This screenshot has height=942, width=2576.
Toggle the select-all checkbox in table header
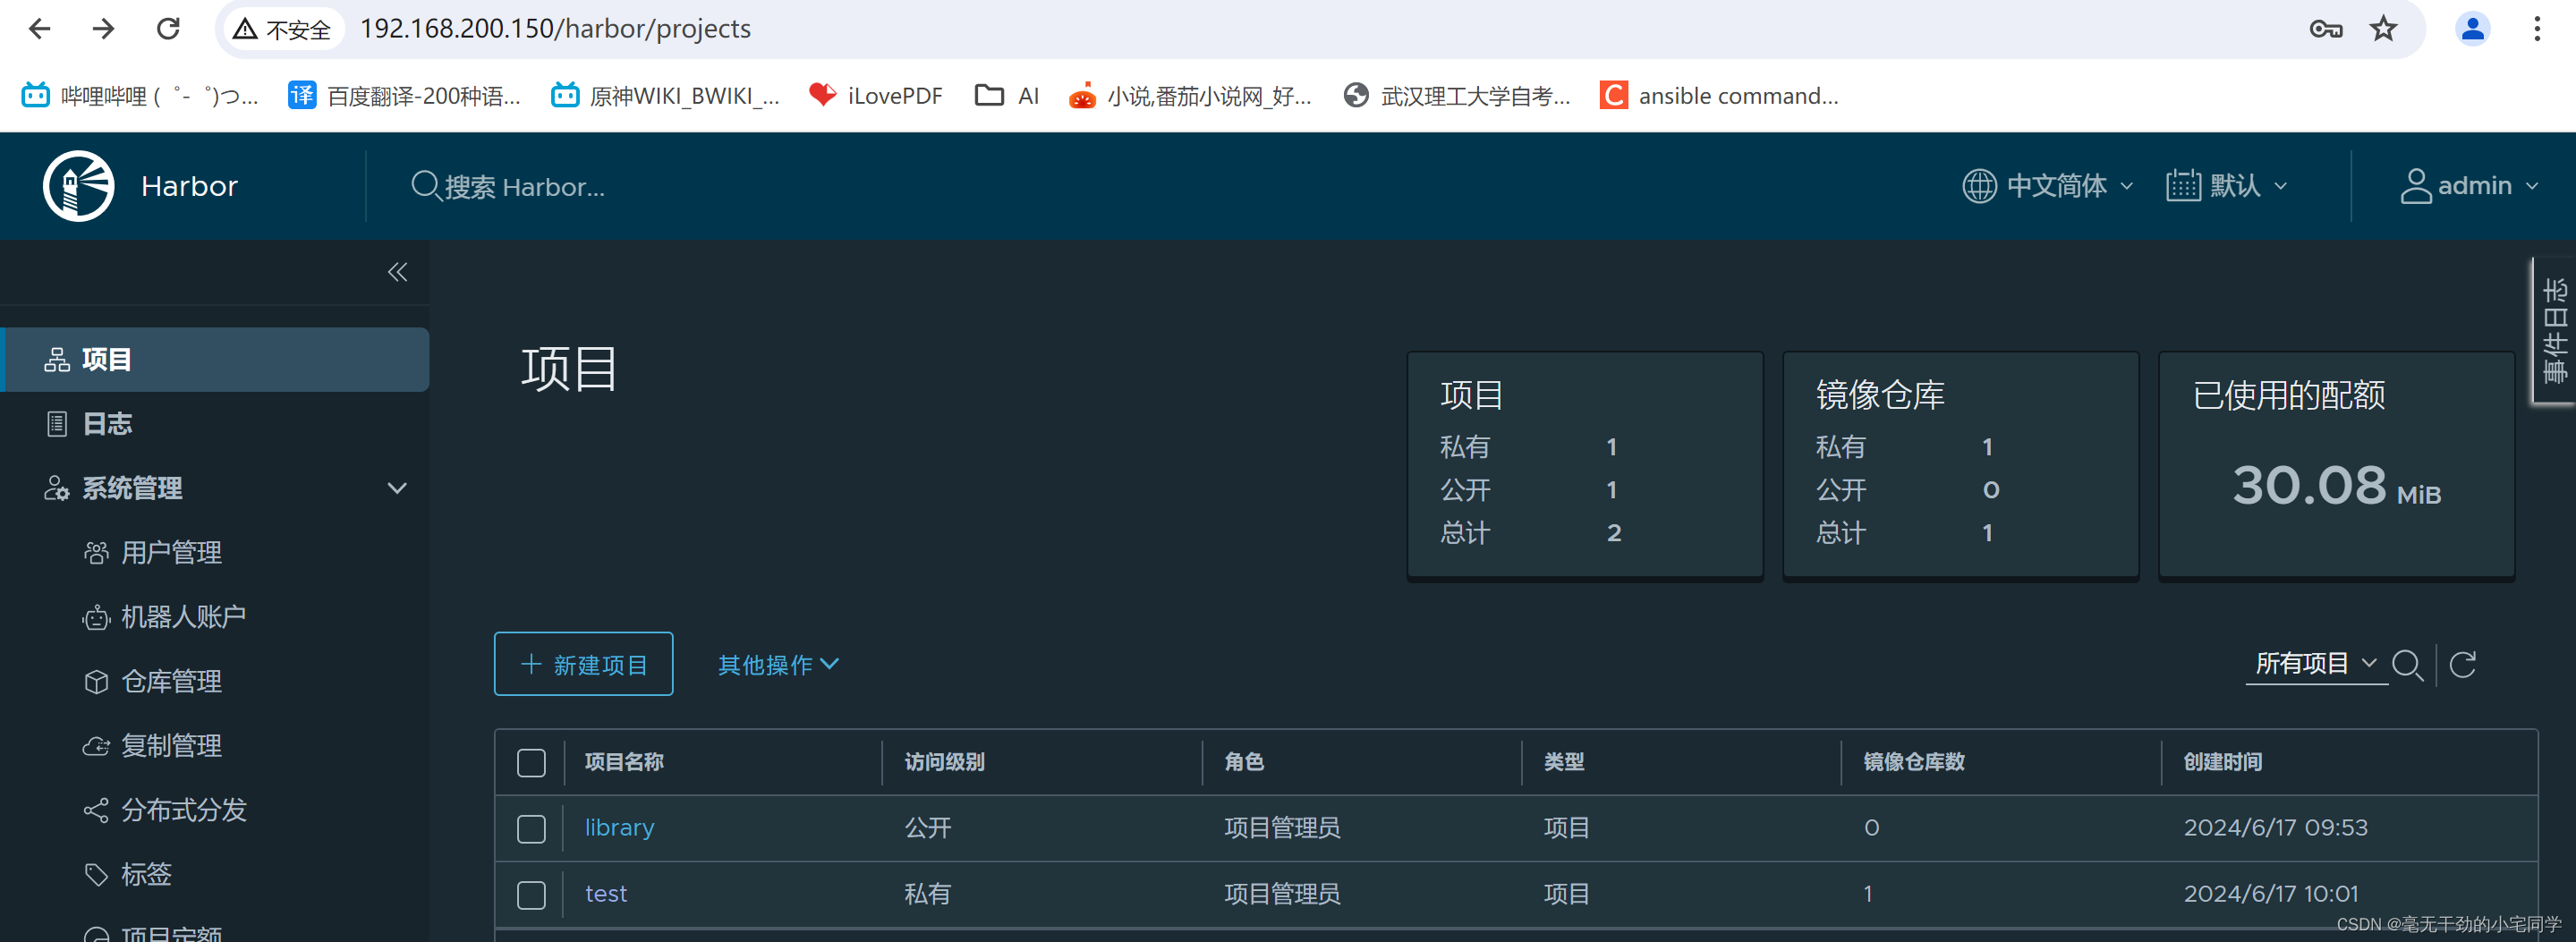tap(531, 762)
